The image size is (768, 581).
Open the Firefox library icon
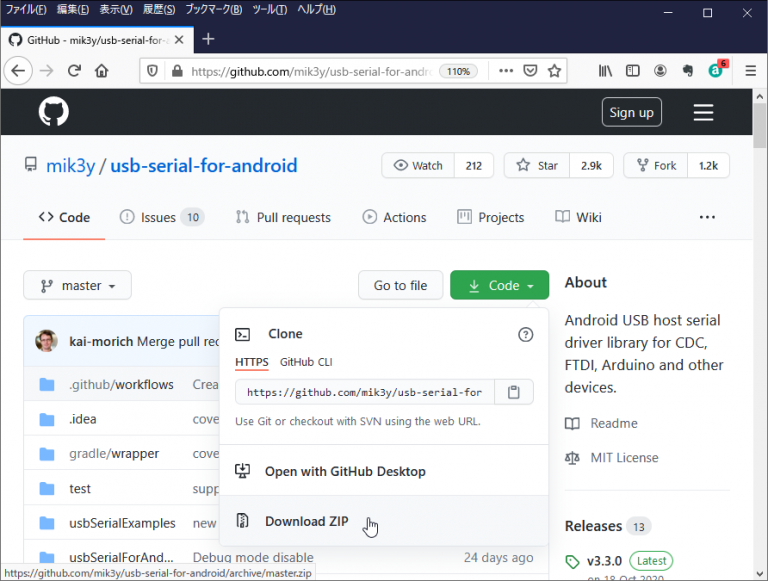coord(605,71)
